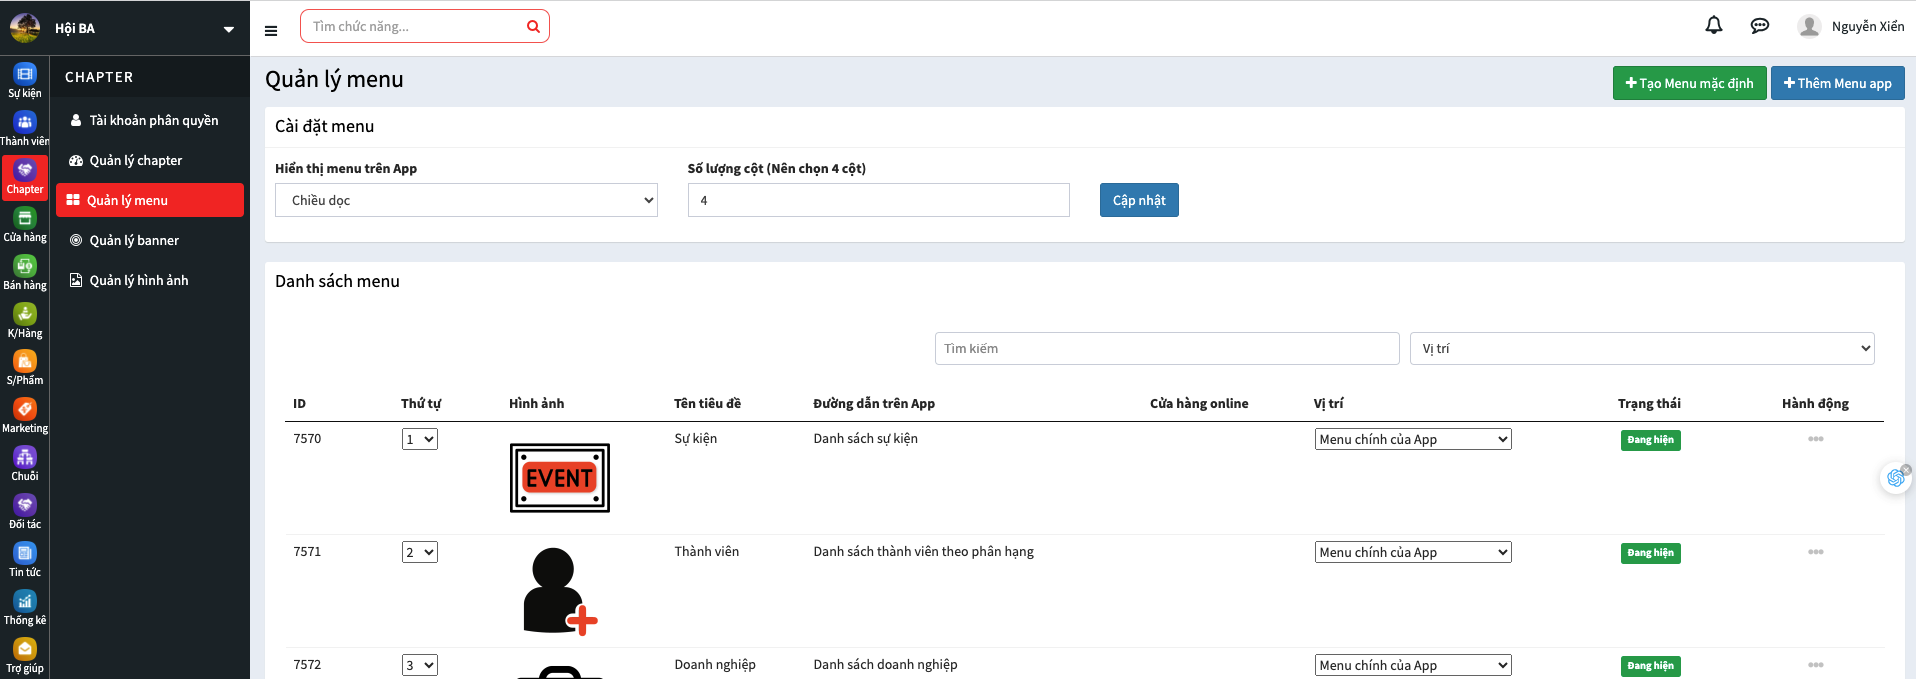Open the Thống kê sidebar icon
Screen dimensions: 1916x679
(25, 607)
